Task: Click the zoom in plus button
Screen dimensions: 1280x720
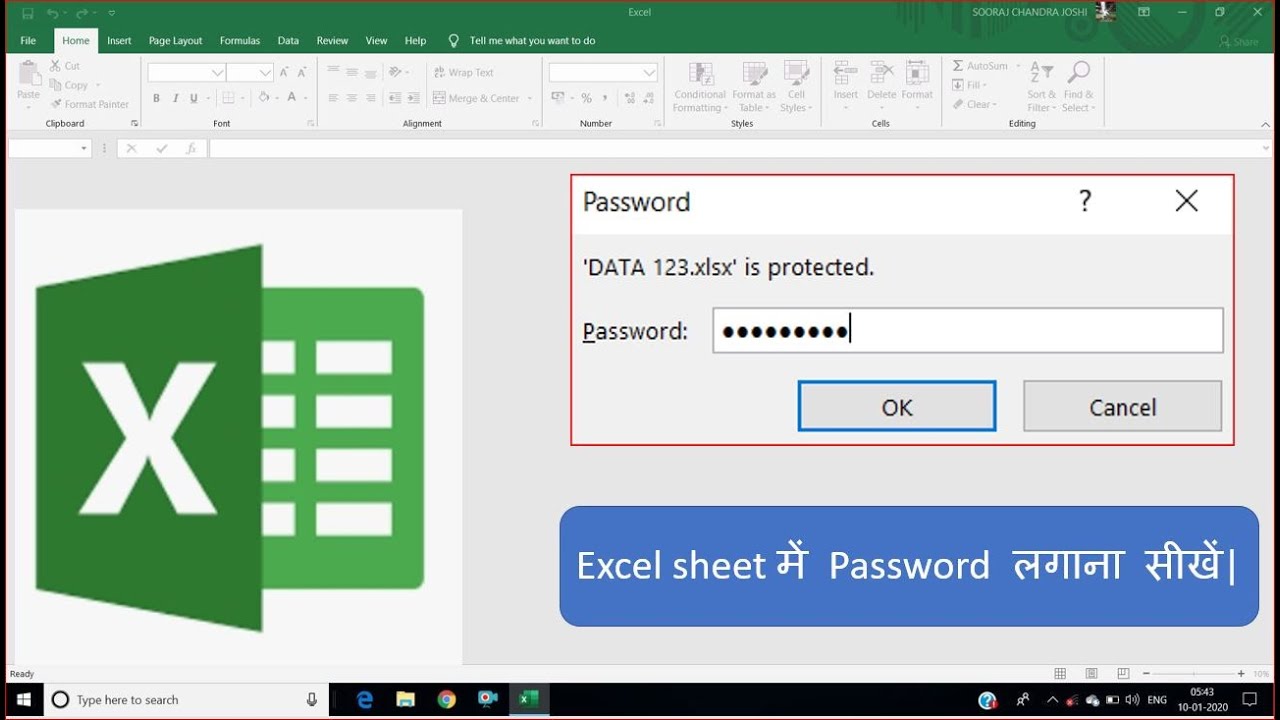Action: tap(1241, 674)
